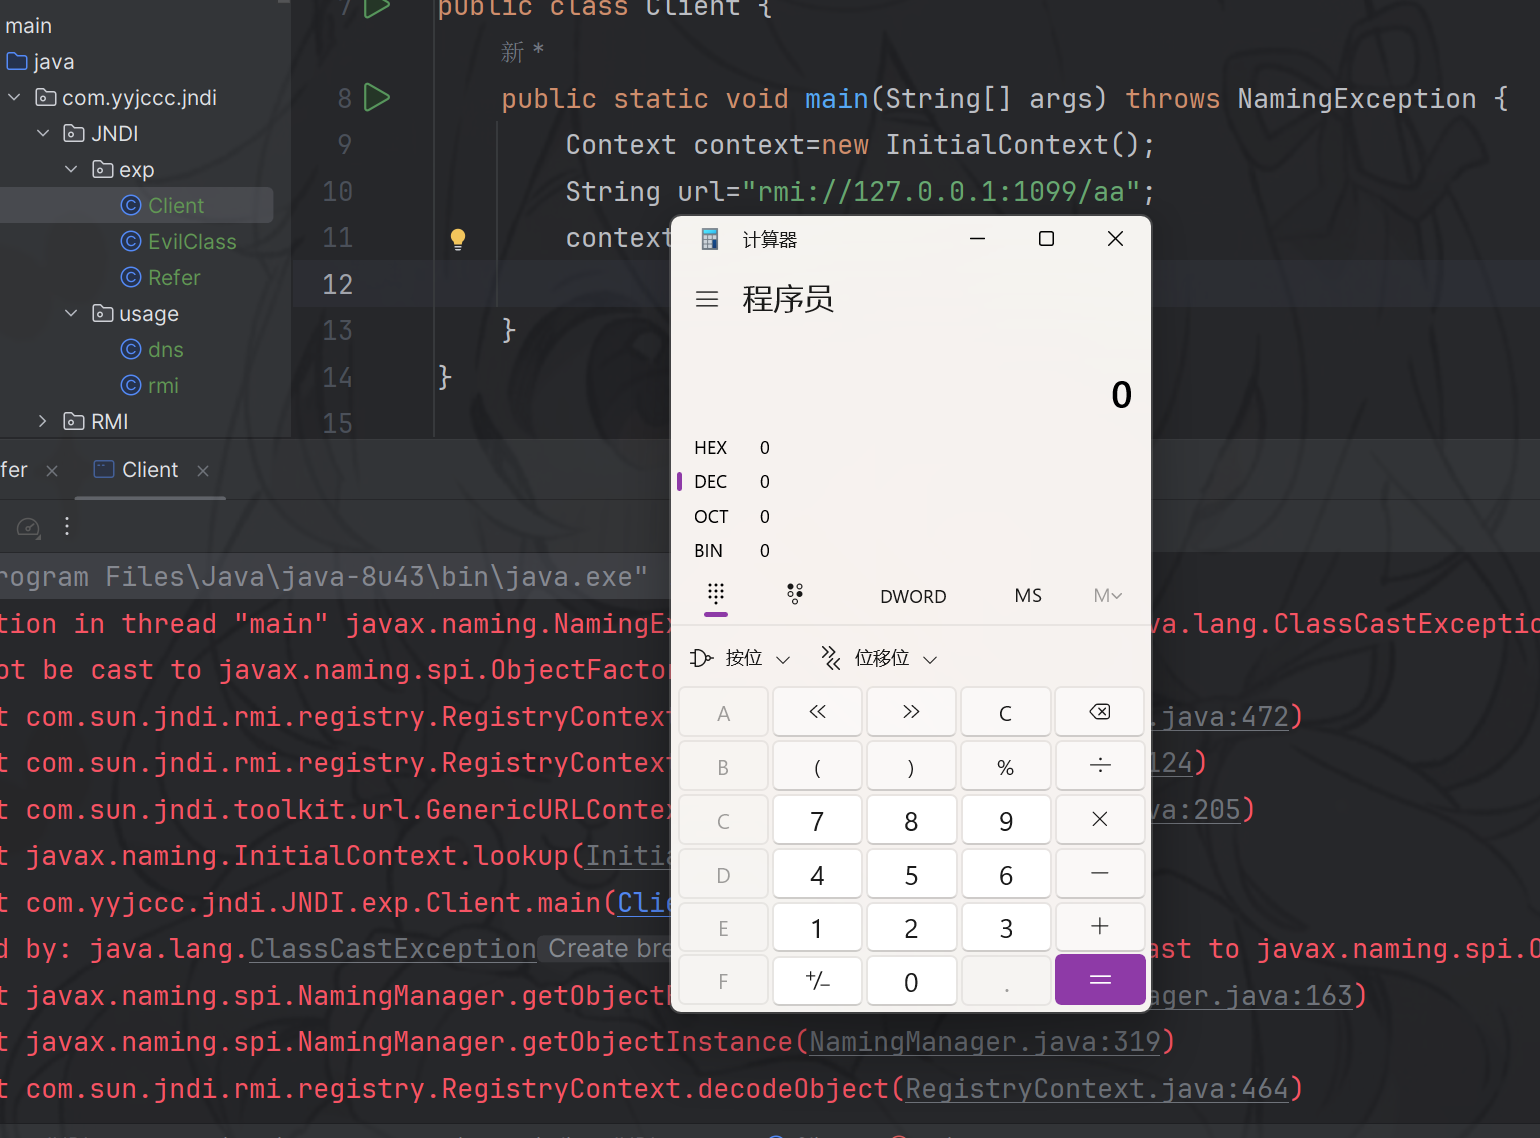Toggle the DWORD word size button

pos(912,597)
